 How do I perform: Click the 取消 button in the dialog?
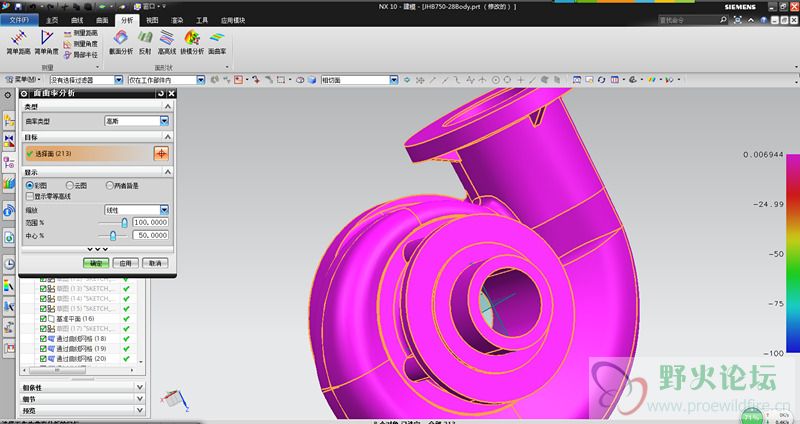154,262
